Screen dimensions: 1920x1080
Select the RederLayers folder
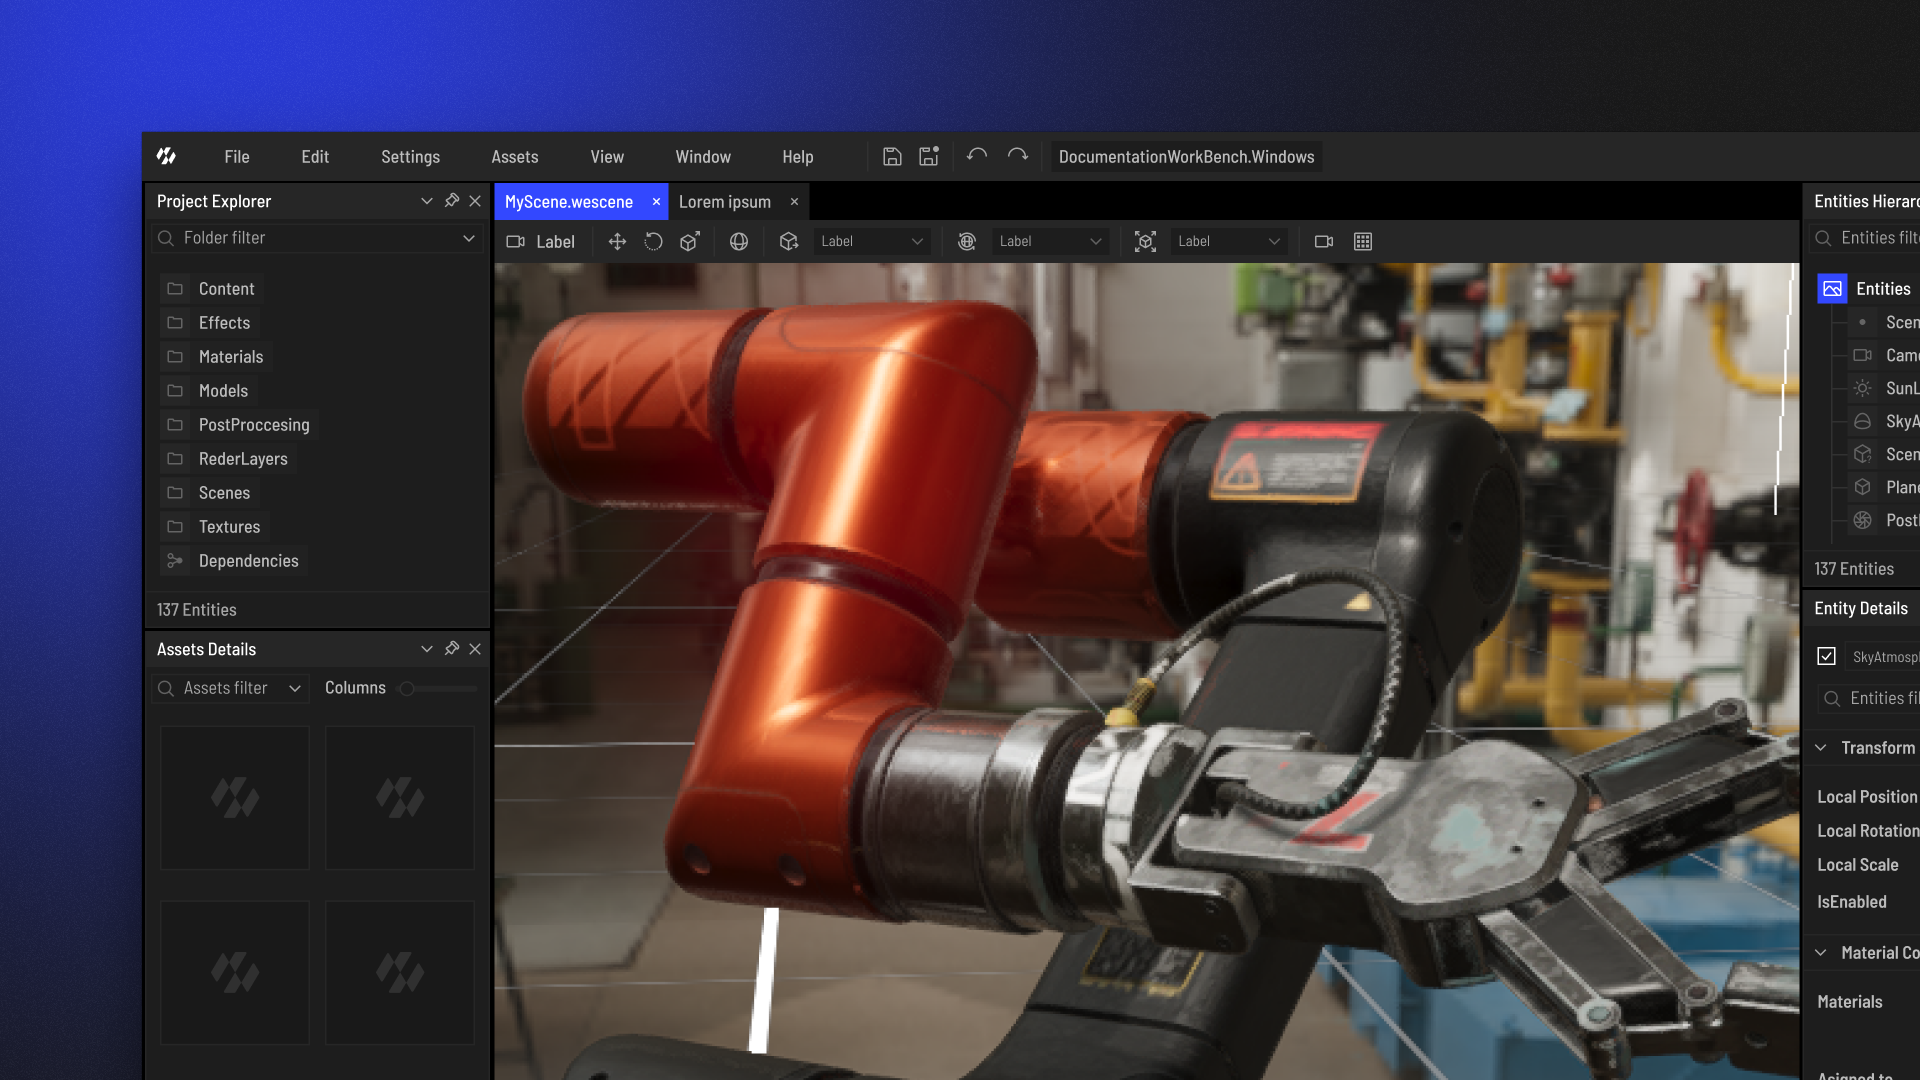click(227, 459)
